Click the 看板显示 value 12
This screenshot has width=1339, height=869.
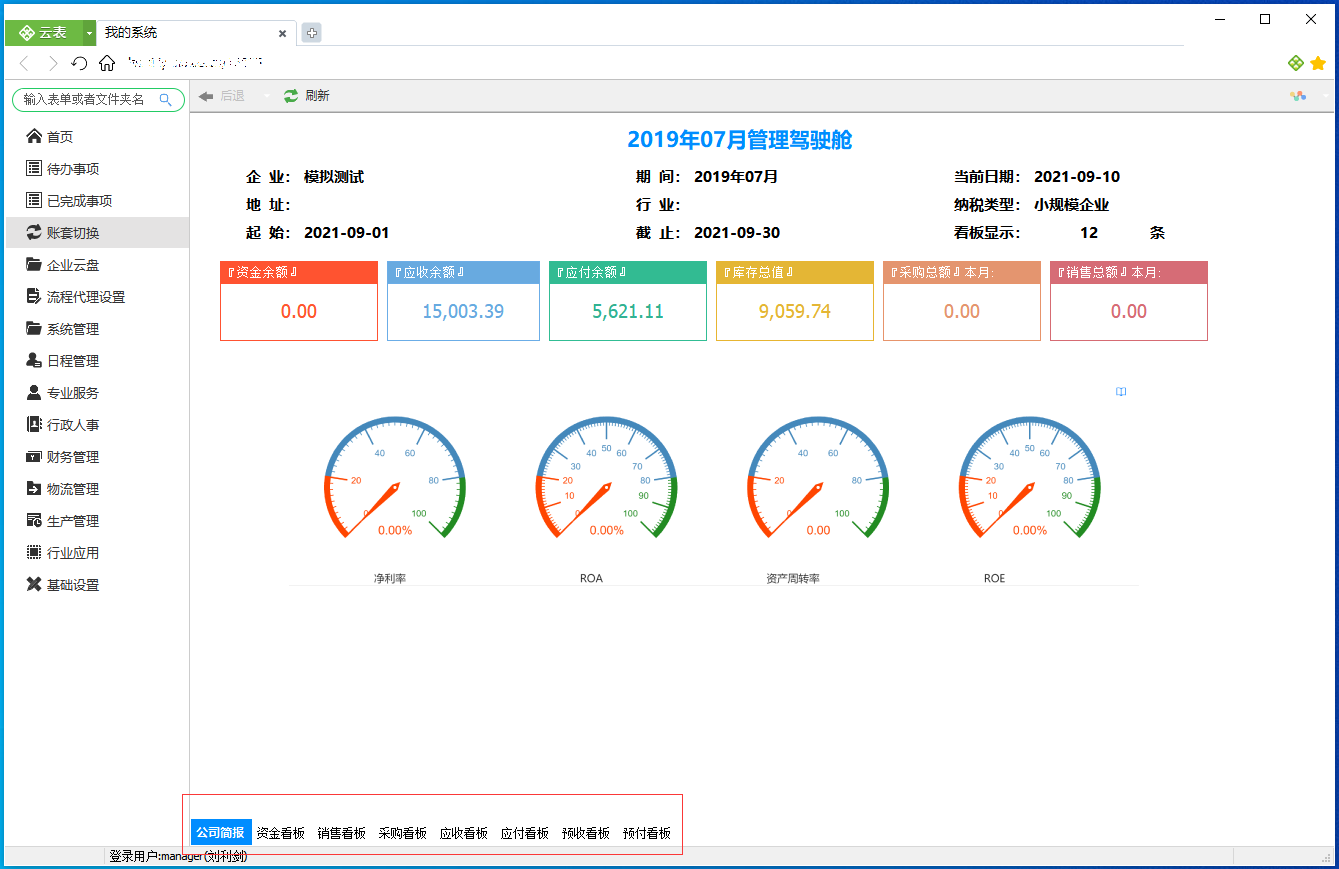coord(1089,233)
